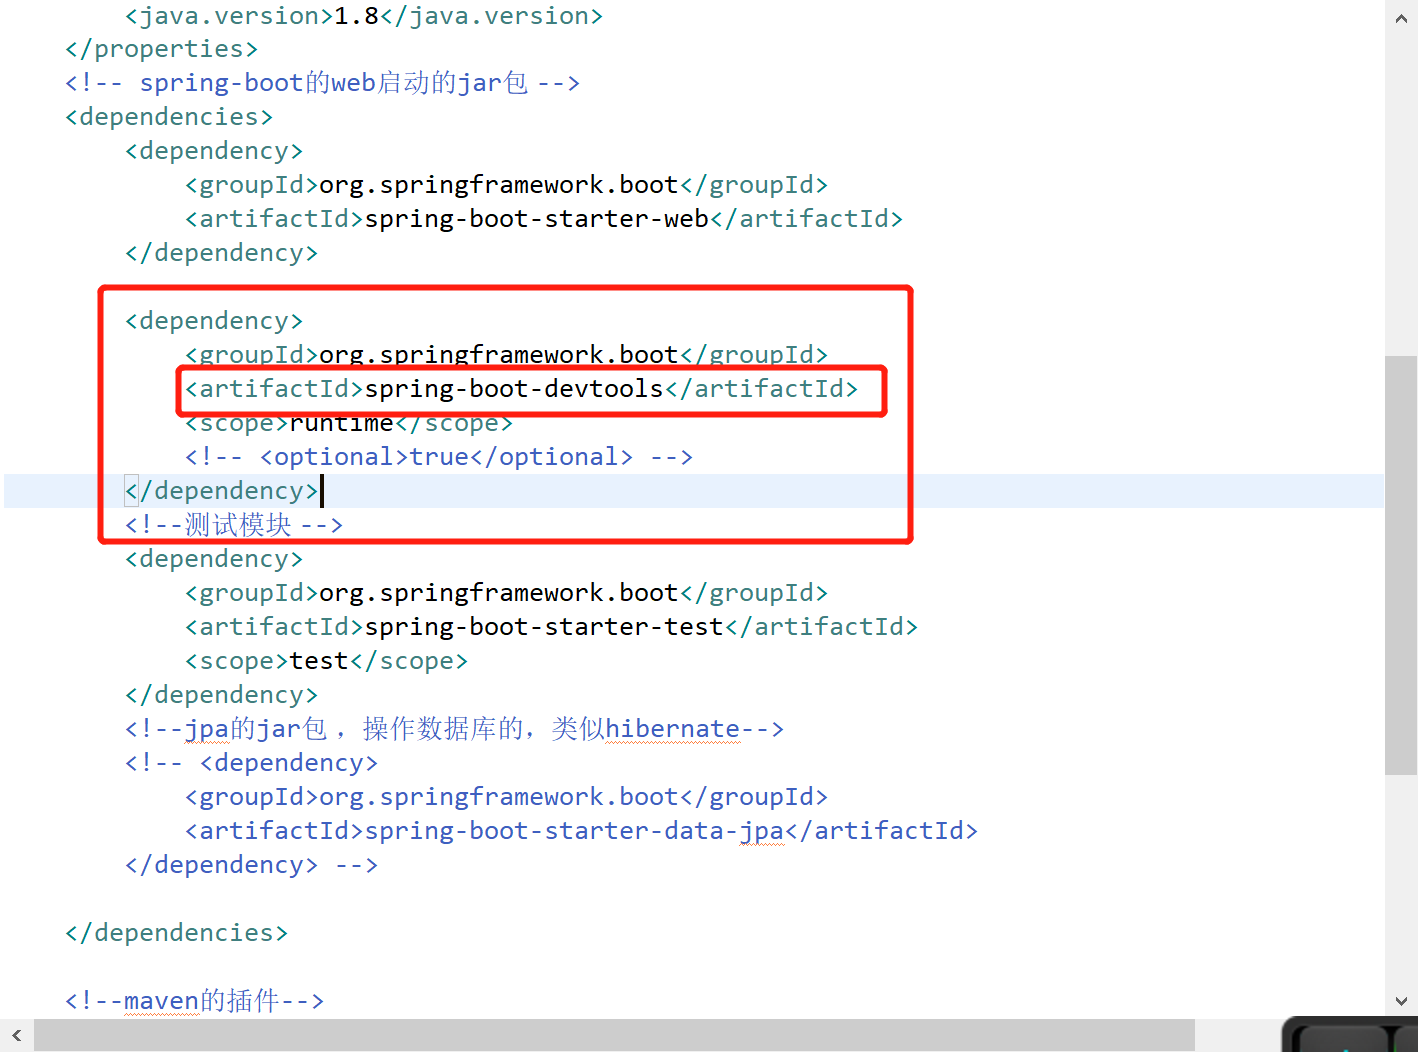
Task: Click the spring-boot-starter-test artifactId line
Action: point(552,627)
